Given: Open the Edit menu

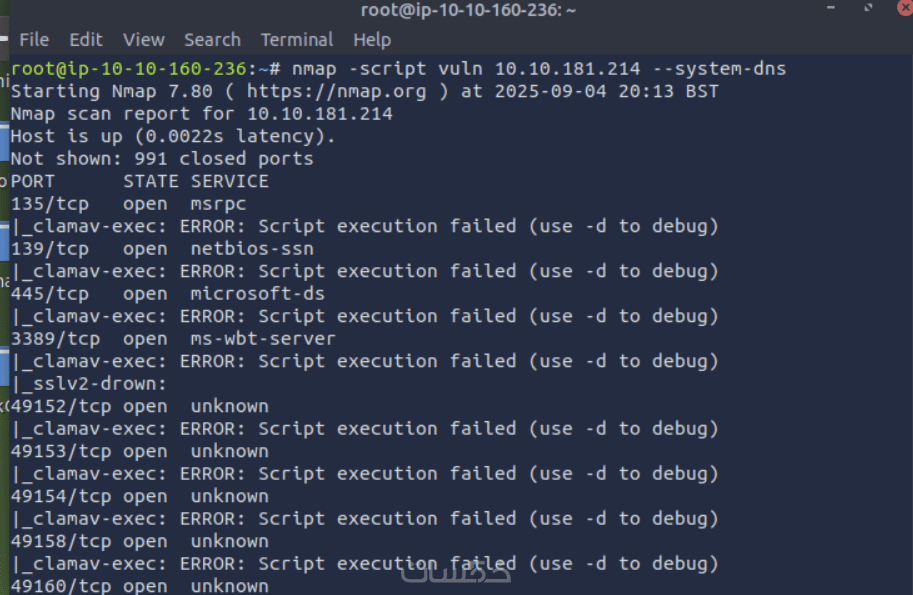Looking at the screenshot, I should click(86, 40).
